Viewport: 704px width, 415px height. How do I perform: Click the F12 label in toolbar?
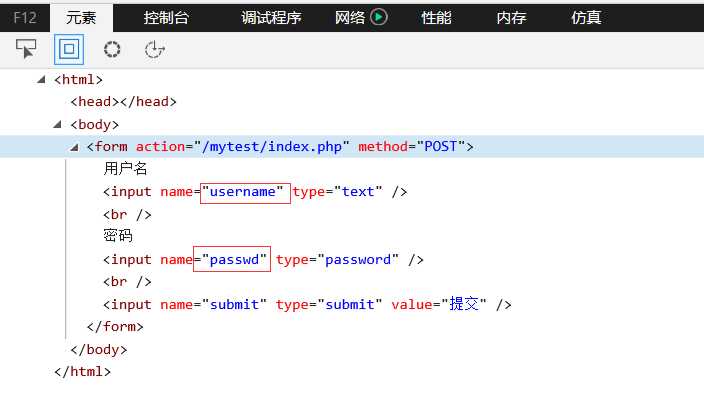[x=25, y=18]
